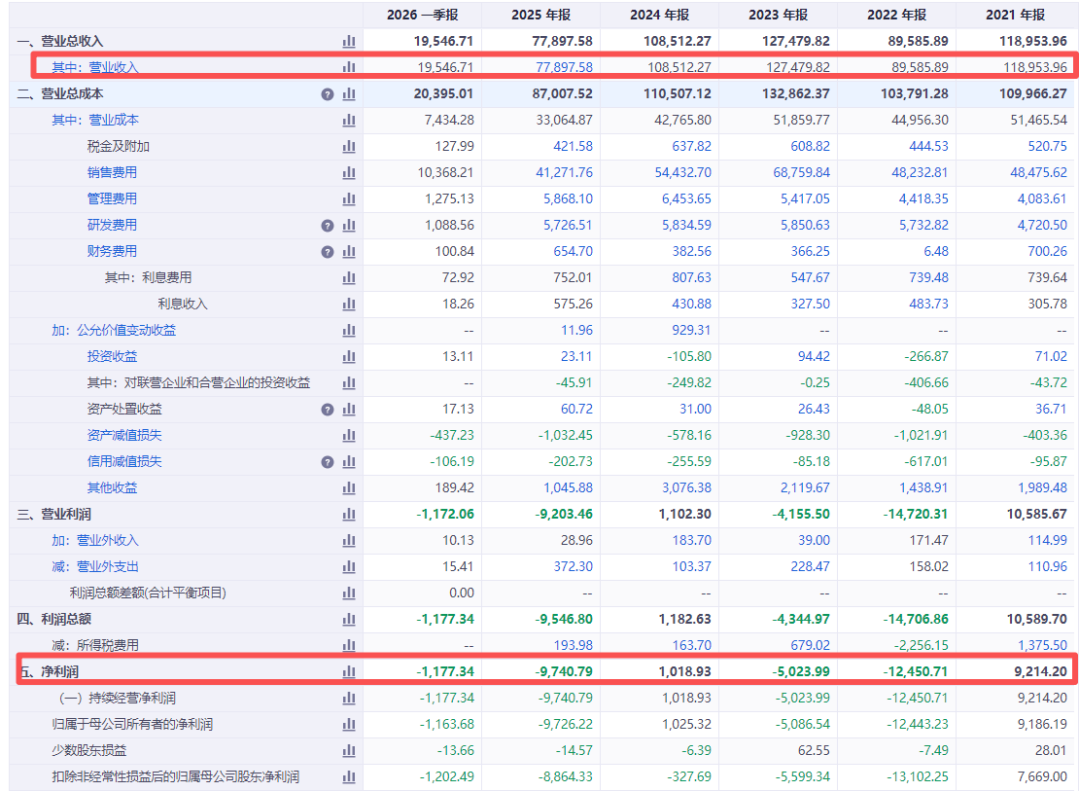This screenshot has width=1079, height=791.
Task: Click the 41,271.76 销售费用 2025 value
Action: [x=564, y=172]
